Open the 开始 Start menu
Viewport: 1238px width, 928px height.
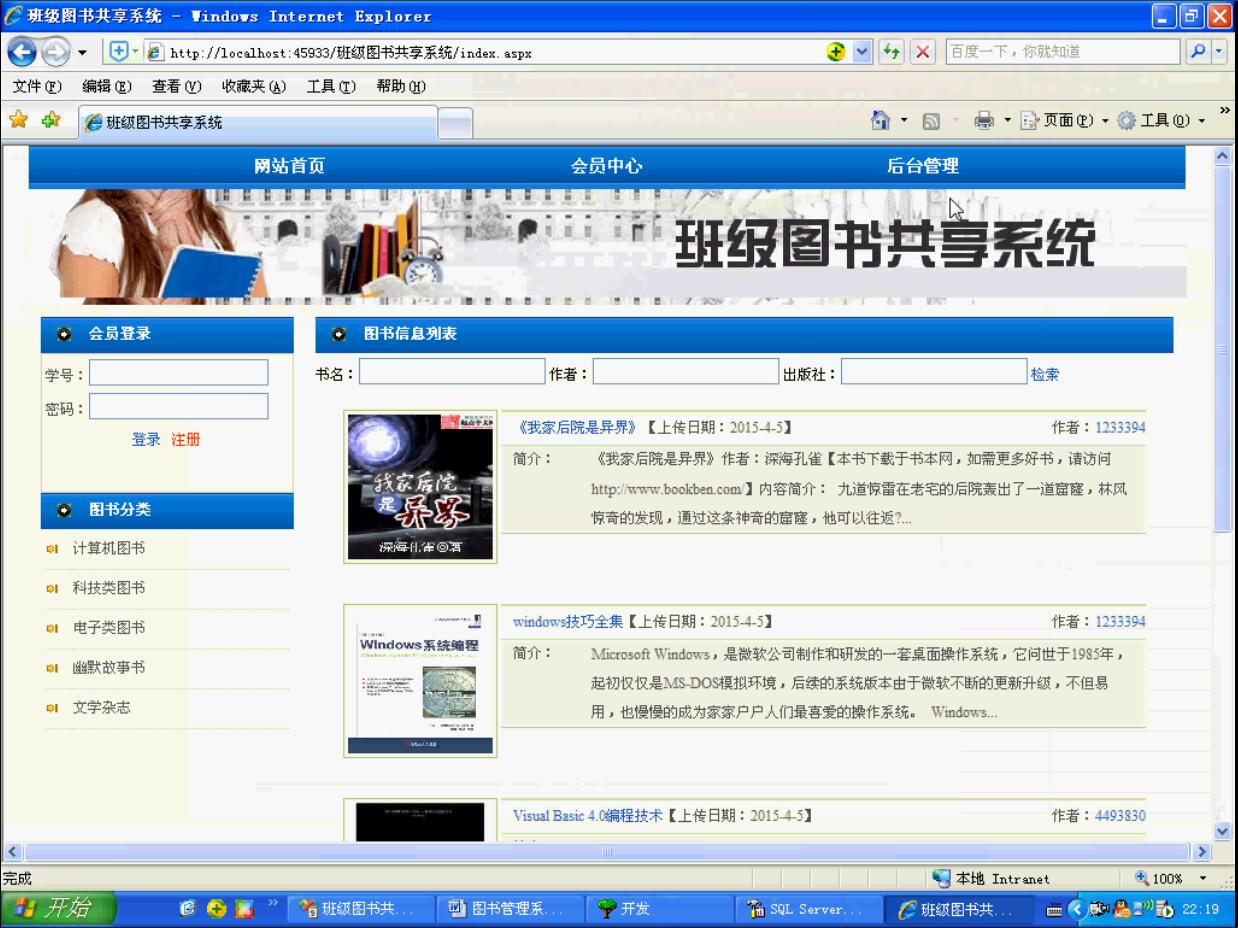tap(59, 909)
